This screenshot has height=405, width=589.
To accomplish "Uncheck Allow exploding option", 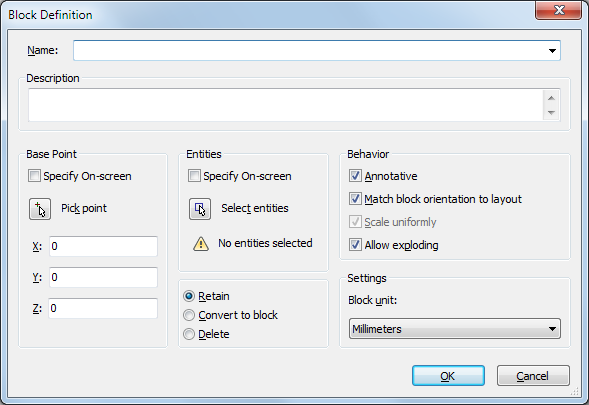I will coord(355,245).
